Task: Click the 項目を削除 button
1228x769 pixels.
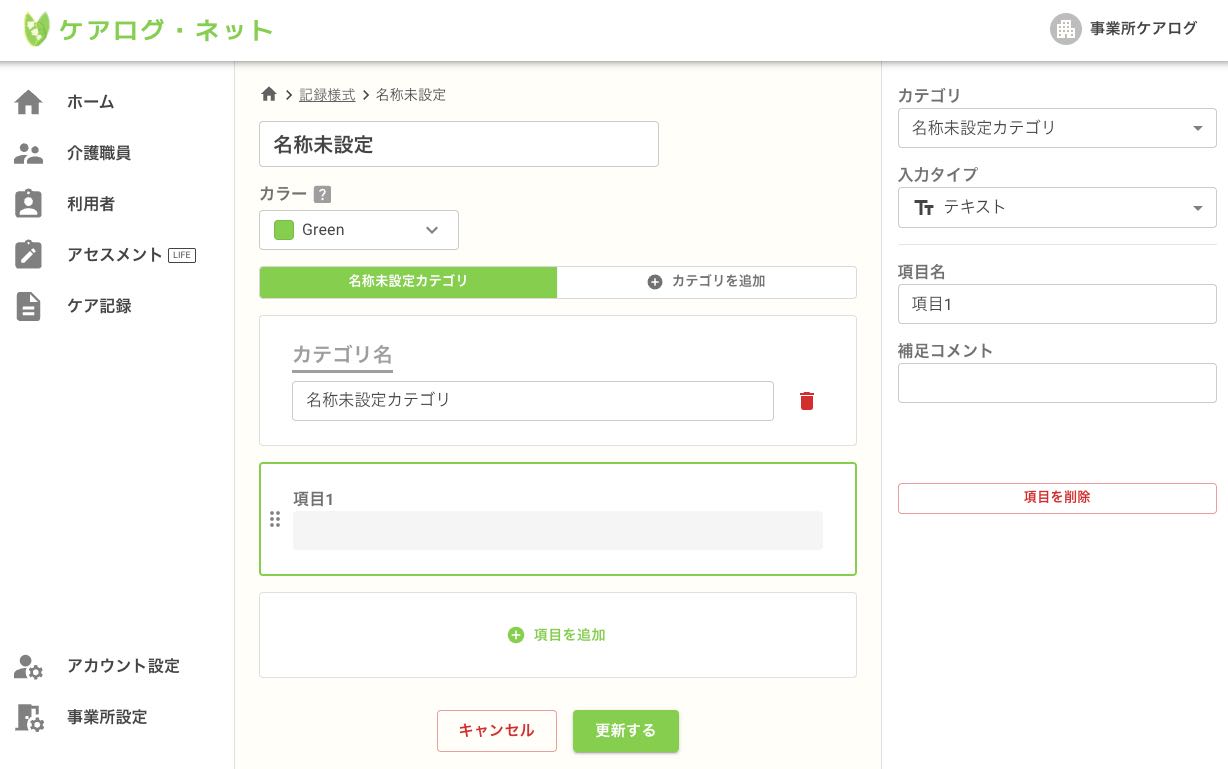Action: click(1057, 497)
